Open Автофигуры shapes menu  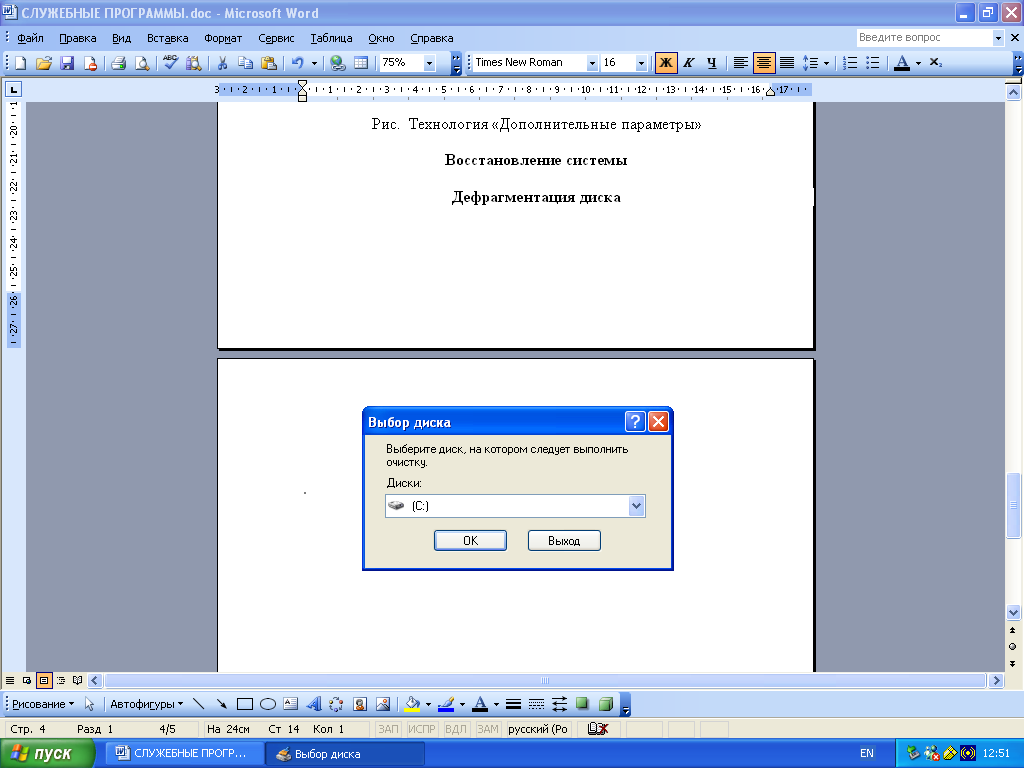point(146,704)
